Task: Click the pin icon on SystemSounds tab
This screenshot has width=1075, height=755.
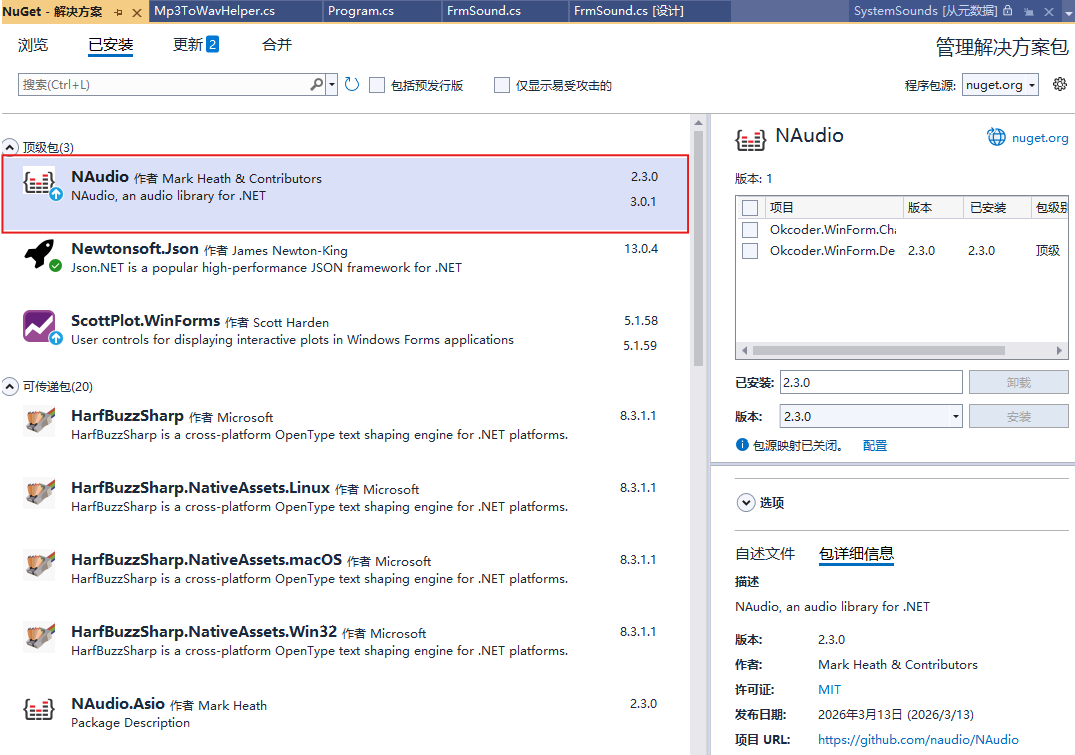Action: click(x=1029, y=12)
